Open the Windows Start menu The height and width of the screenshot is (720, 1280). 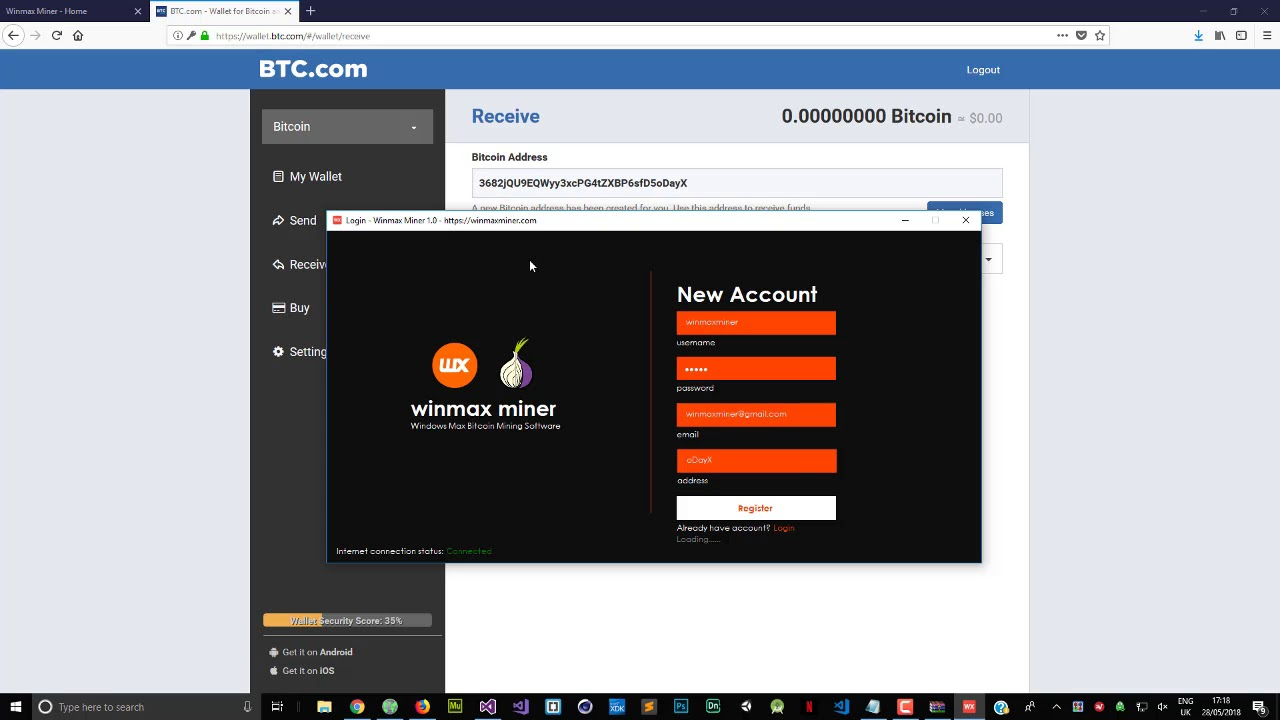pos(15,707)
